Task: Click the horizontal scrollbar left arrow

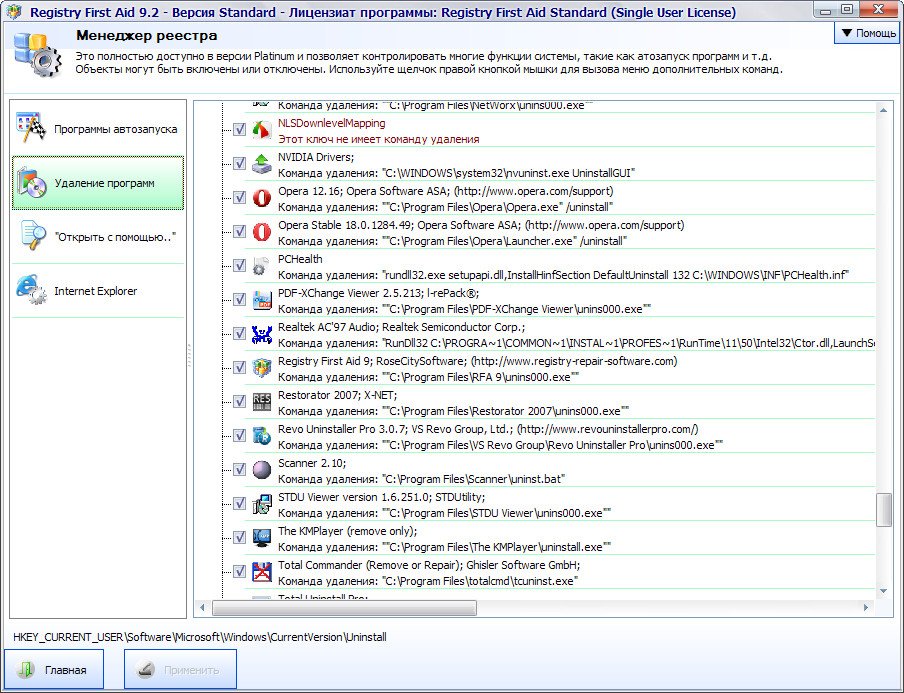Action: coord(202,608)
